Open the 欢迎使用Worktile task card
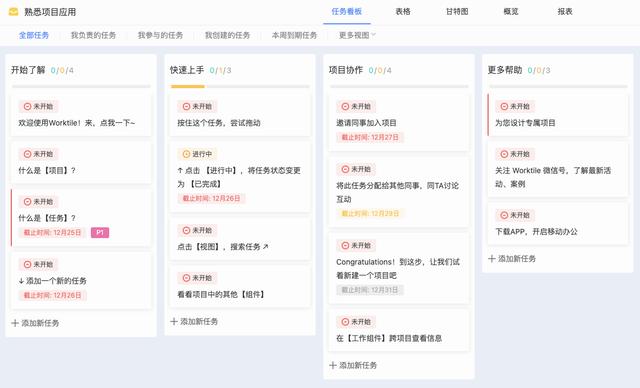 point(81,115)
